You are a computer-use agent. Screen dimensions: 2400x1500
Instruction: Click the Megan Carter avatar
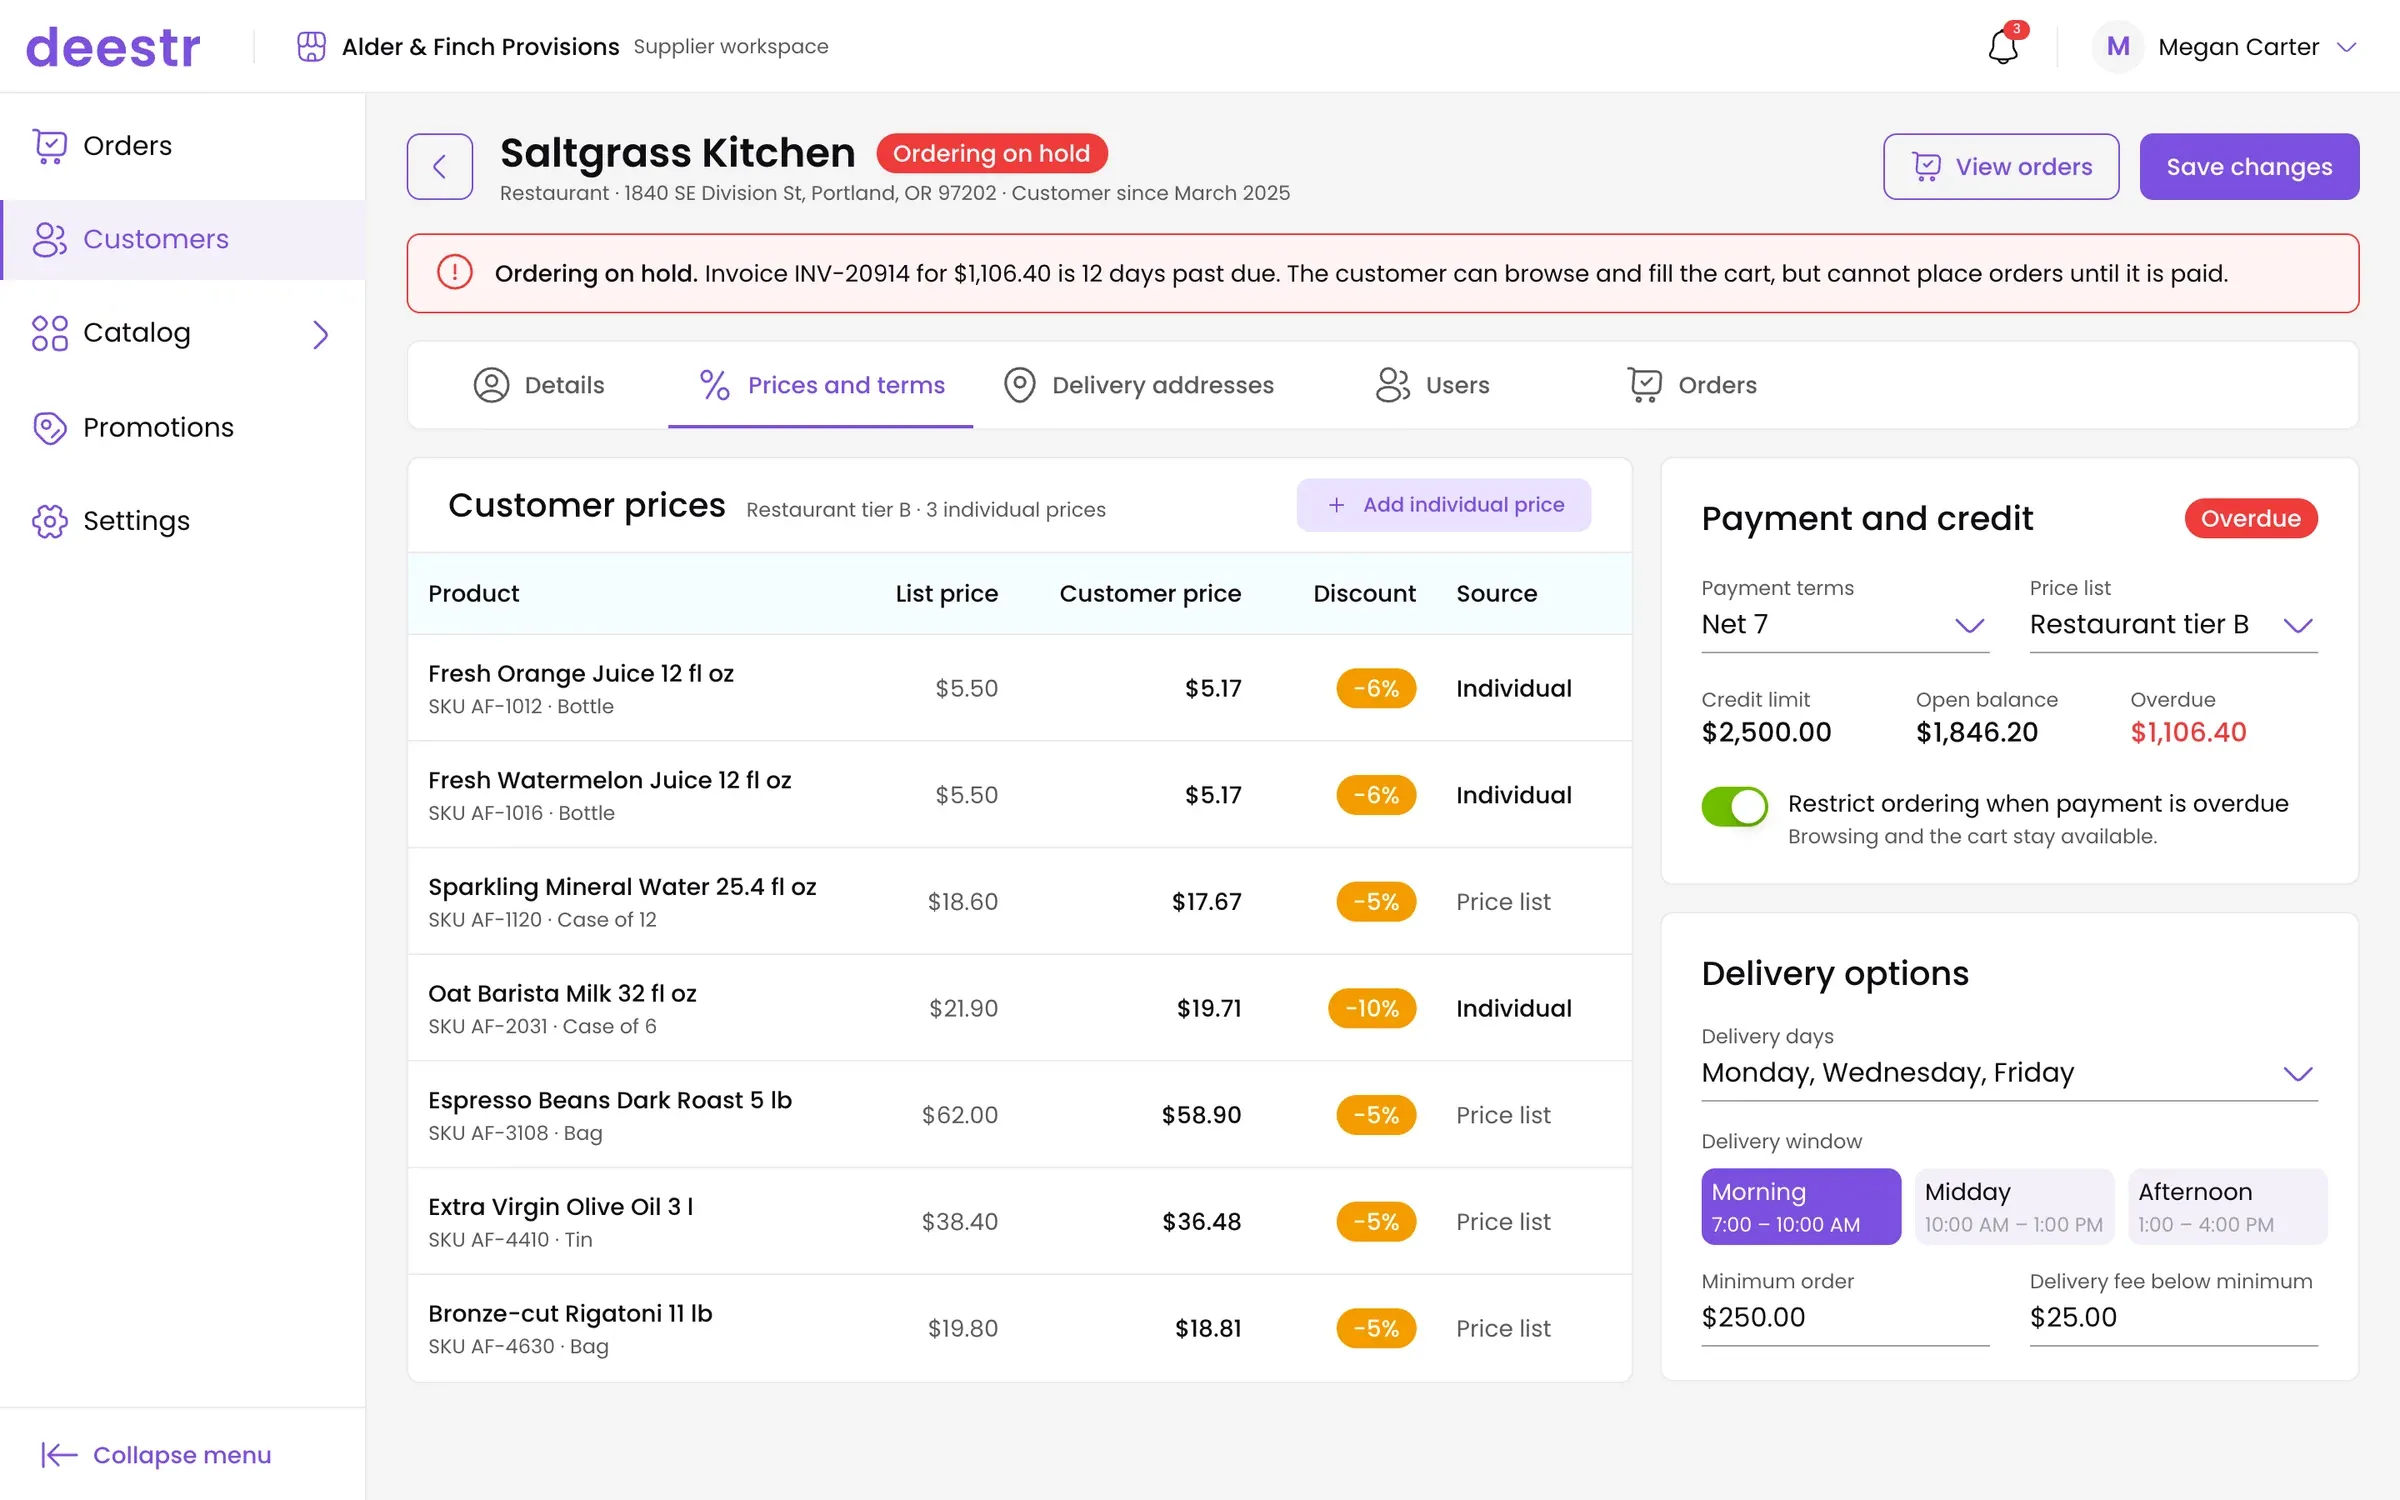[x=2118, y=47]
